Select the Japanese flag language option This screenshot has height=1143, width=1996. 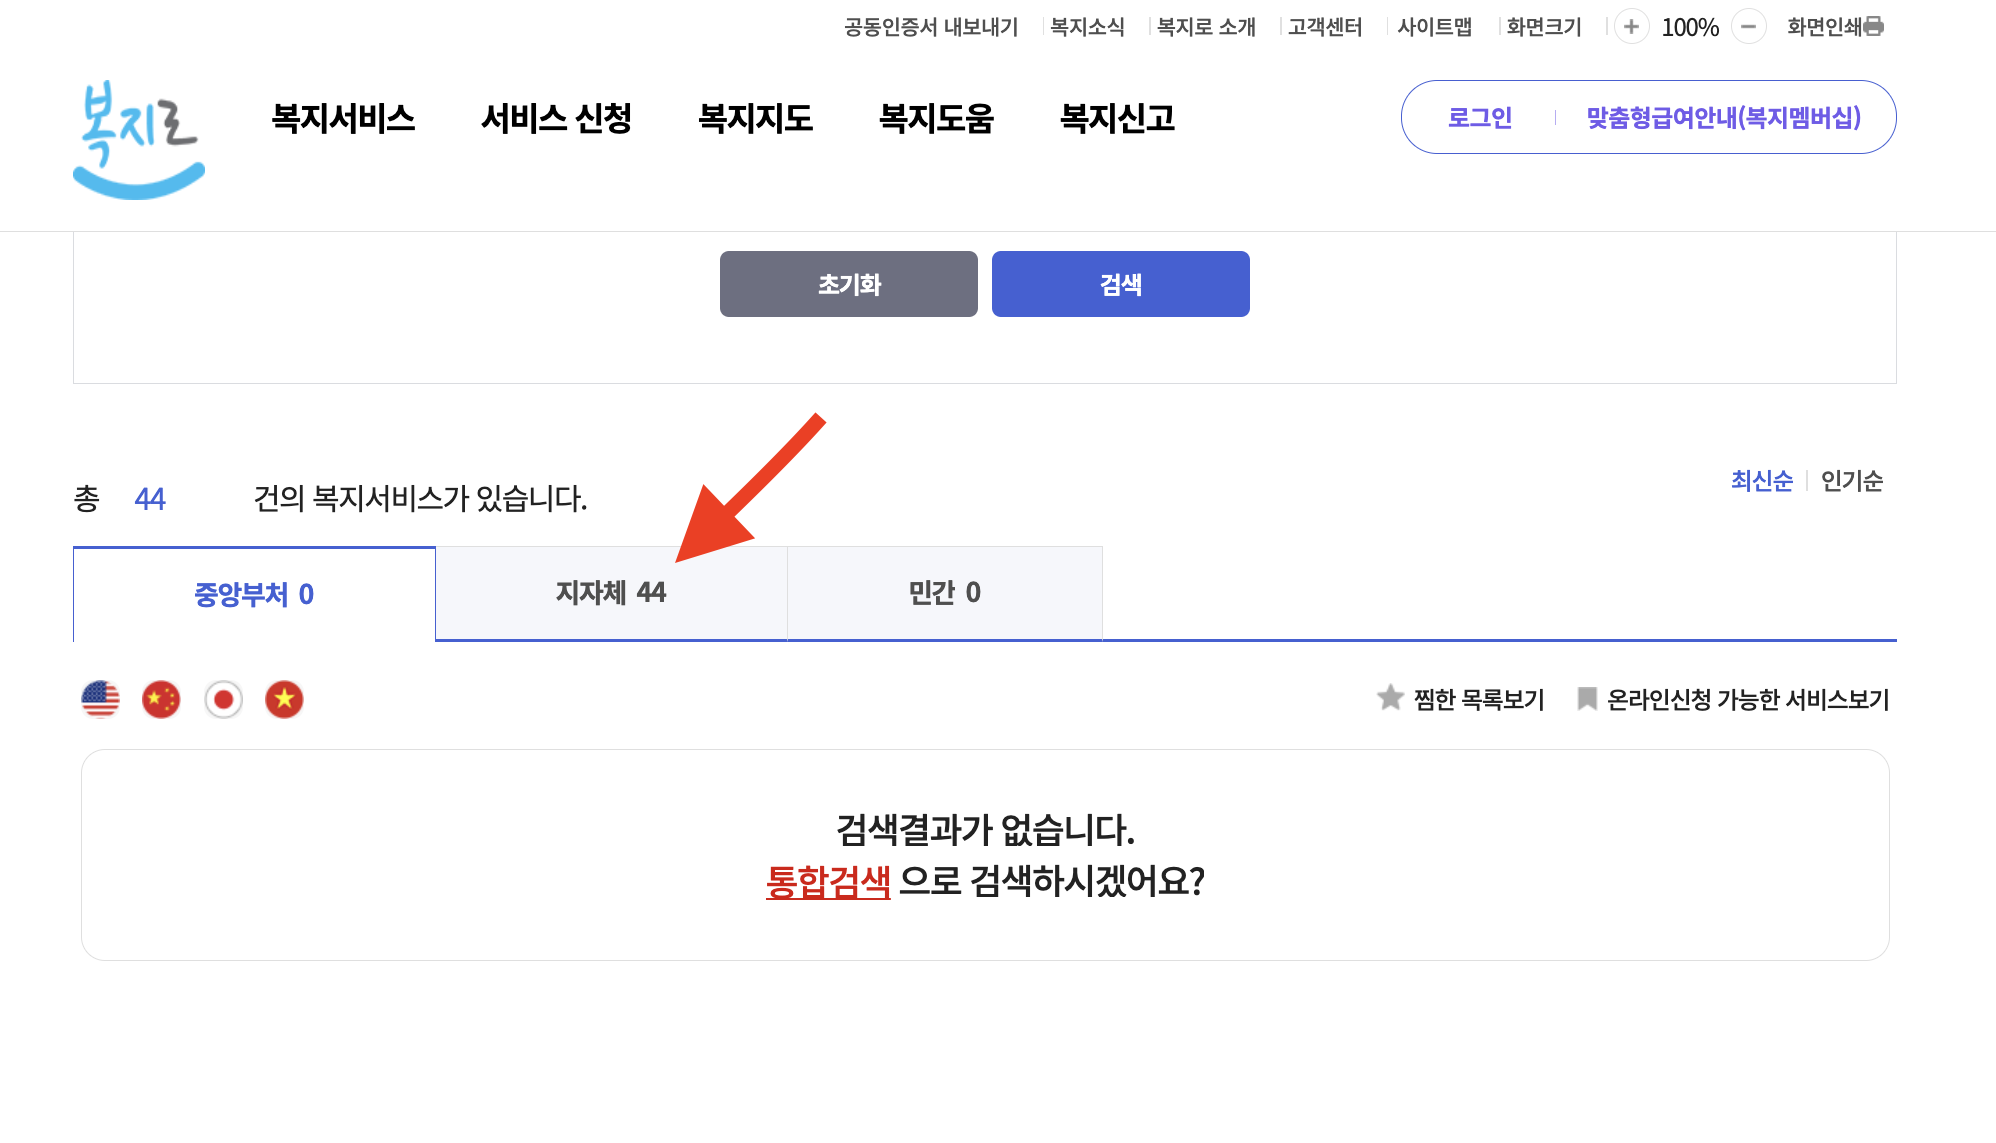223,699
